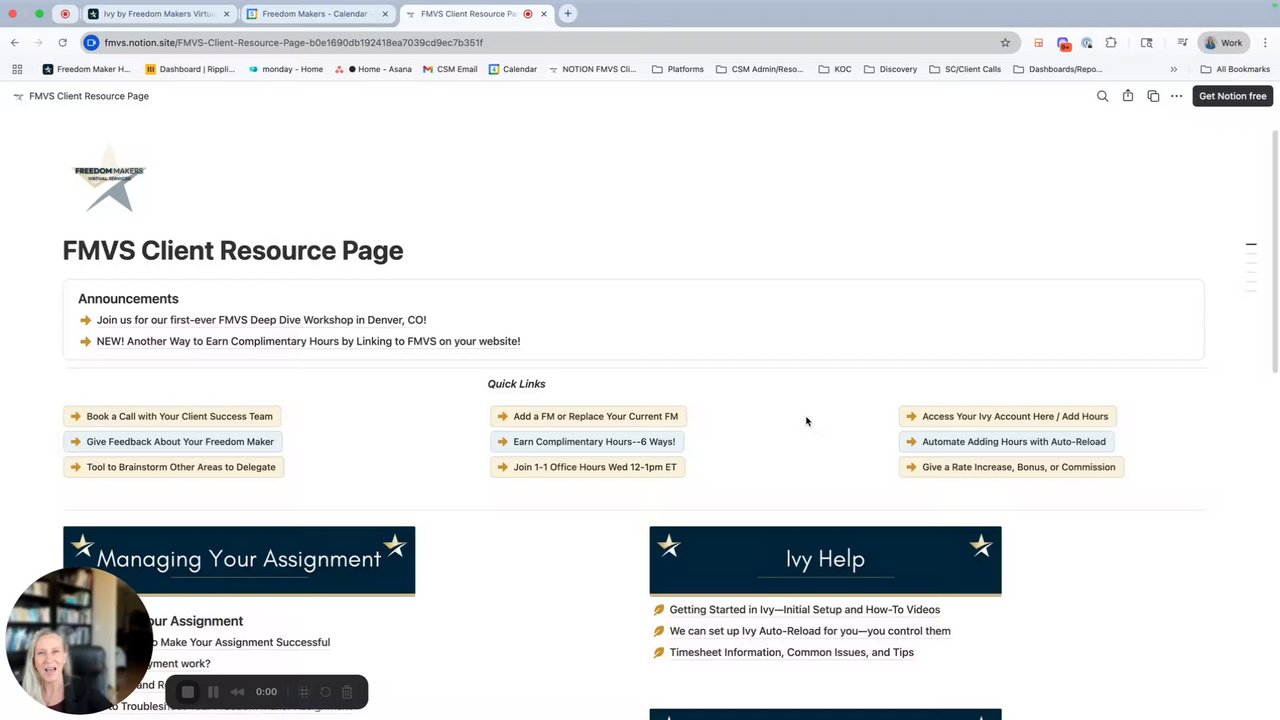This screenshot has width=1280, height=720.
Task: Show hidden bookmarks with the double chevron
Action: click(x=1173, y=69)
